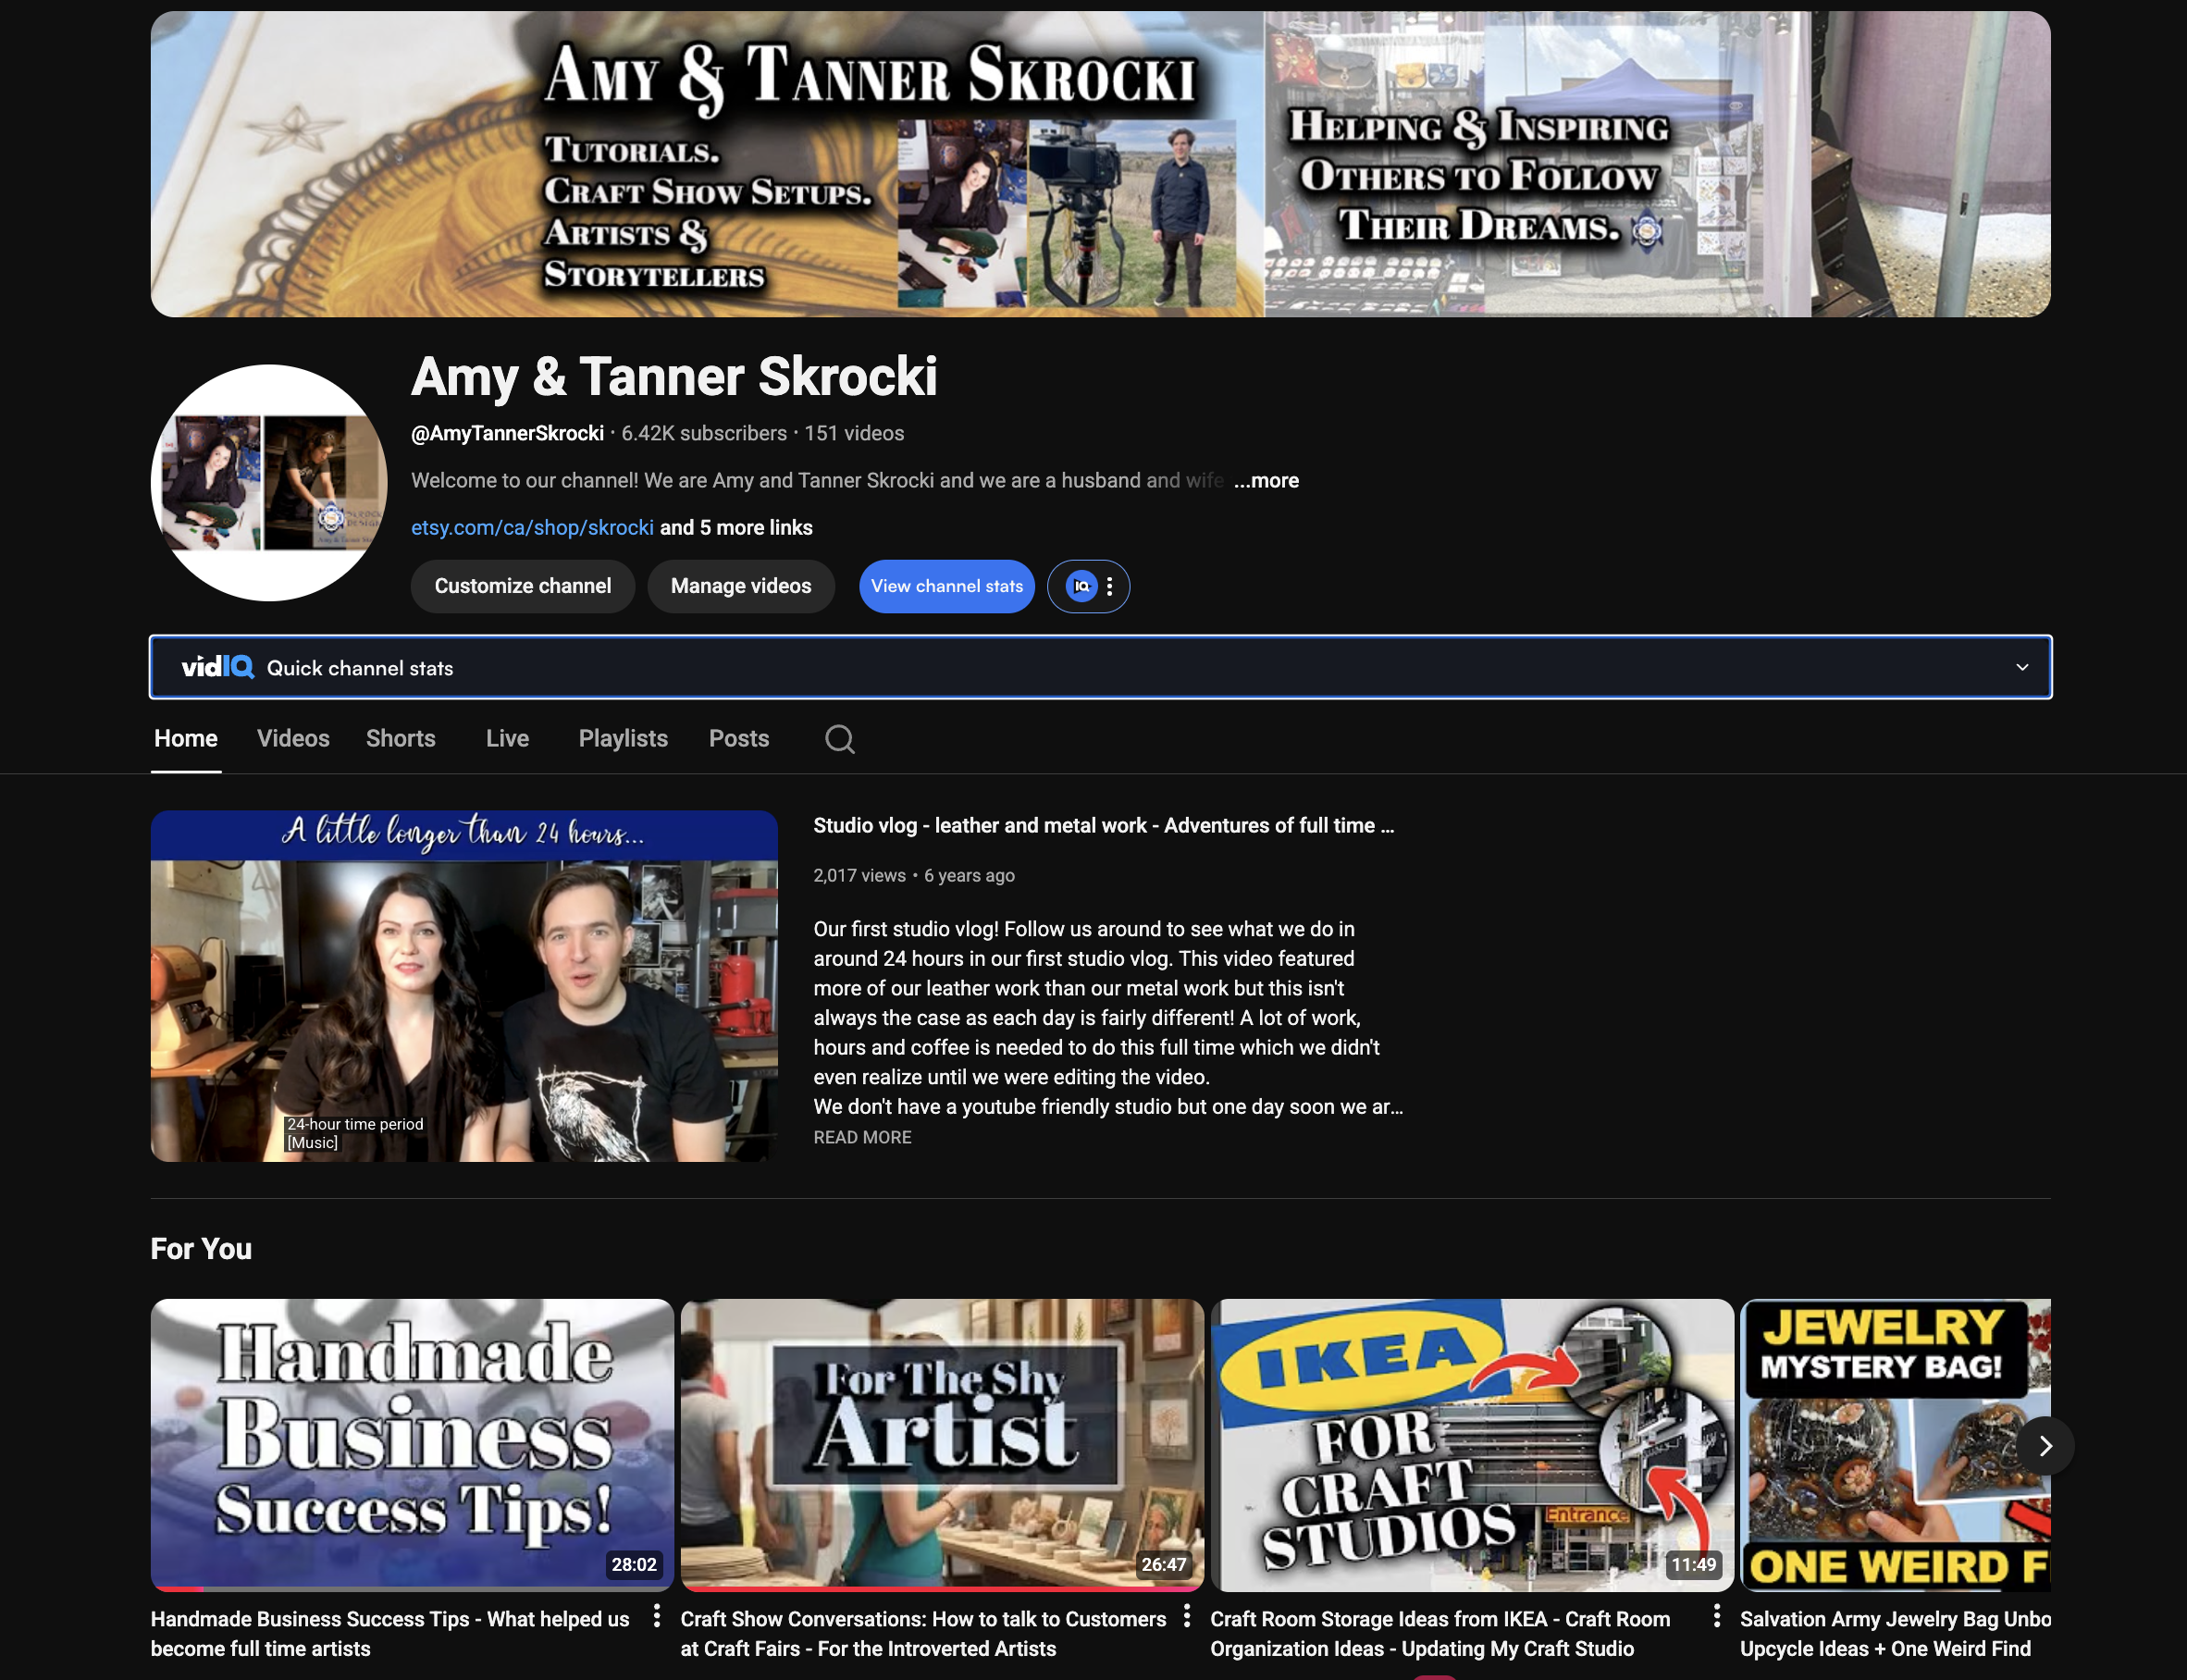Click the Manage videos button

(740, 586)
